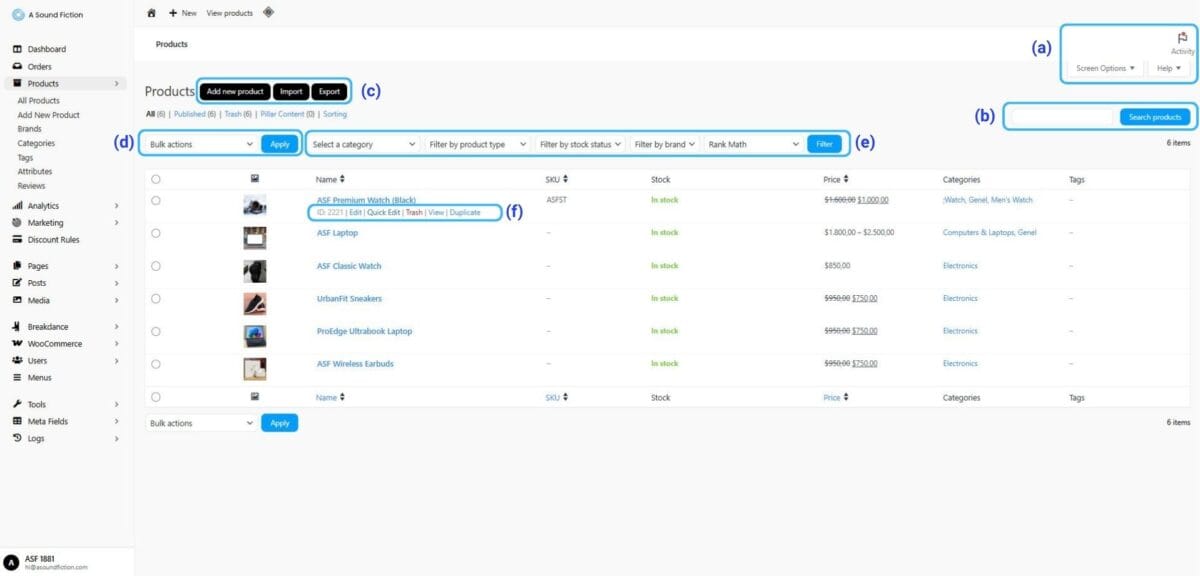
Task: Click the Dashboard sidebar icon
Action: click(x=17, y=49)
